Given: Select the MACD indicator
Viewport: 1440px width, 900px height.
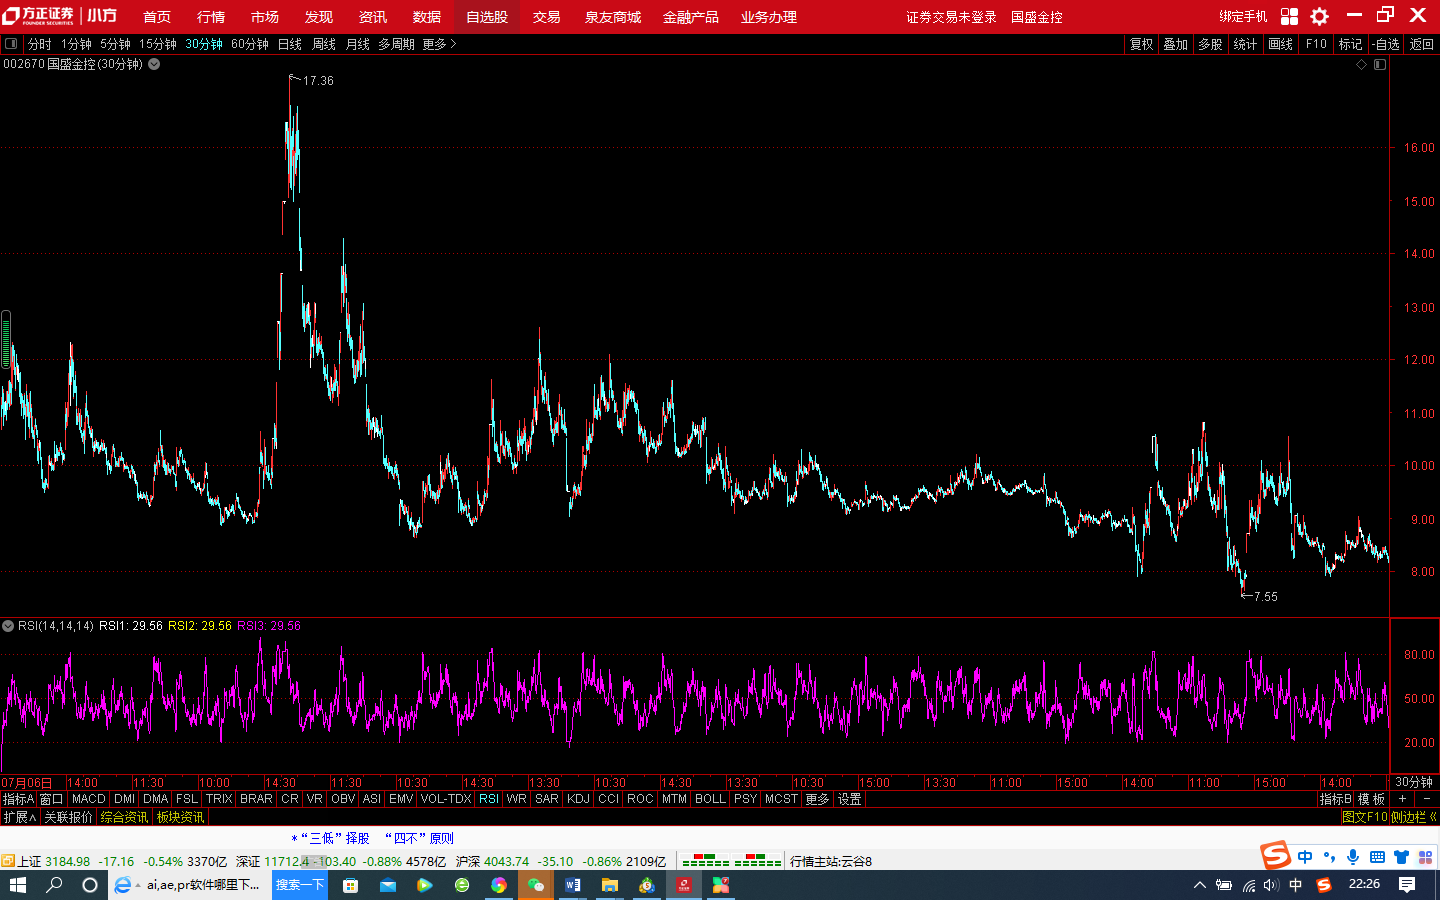Looking at the screenshot, I should tap(89, 799).
